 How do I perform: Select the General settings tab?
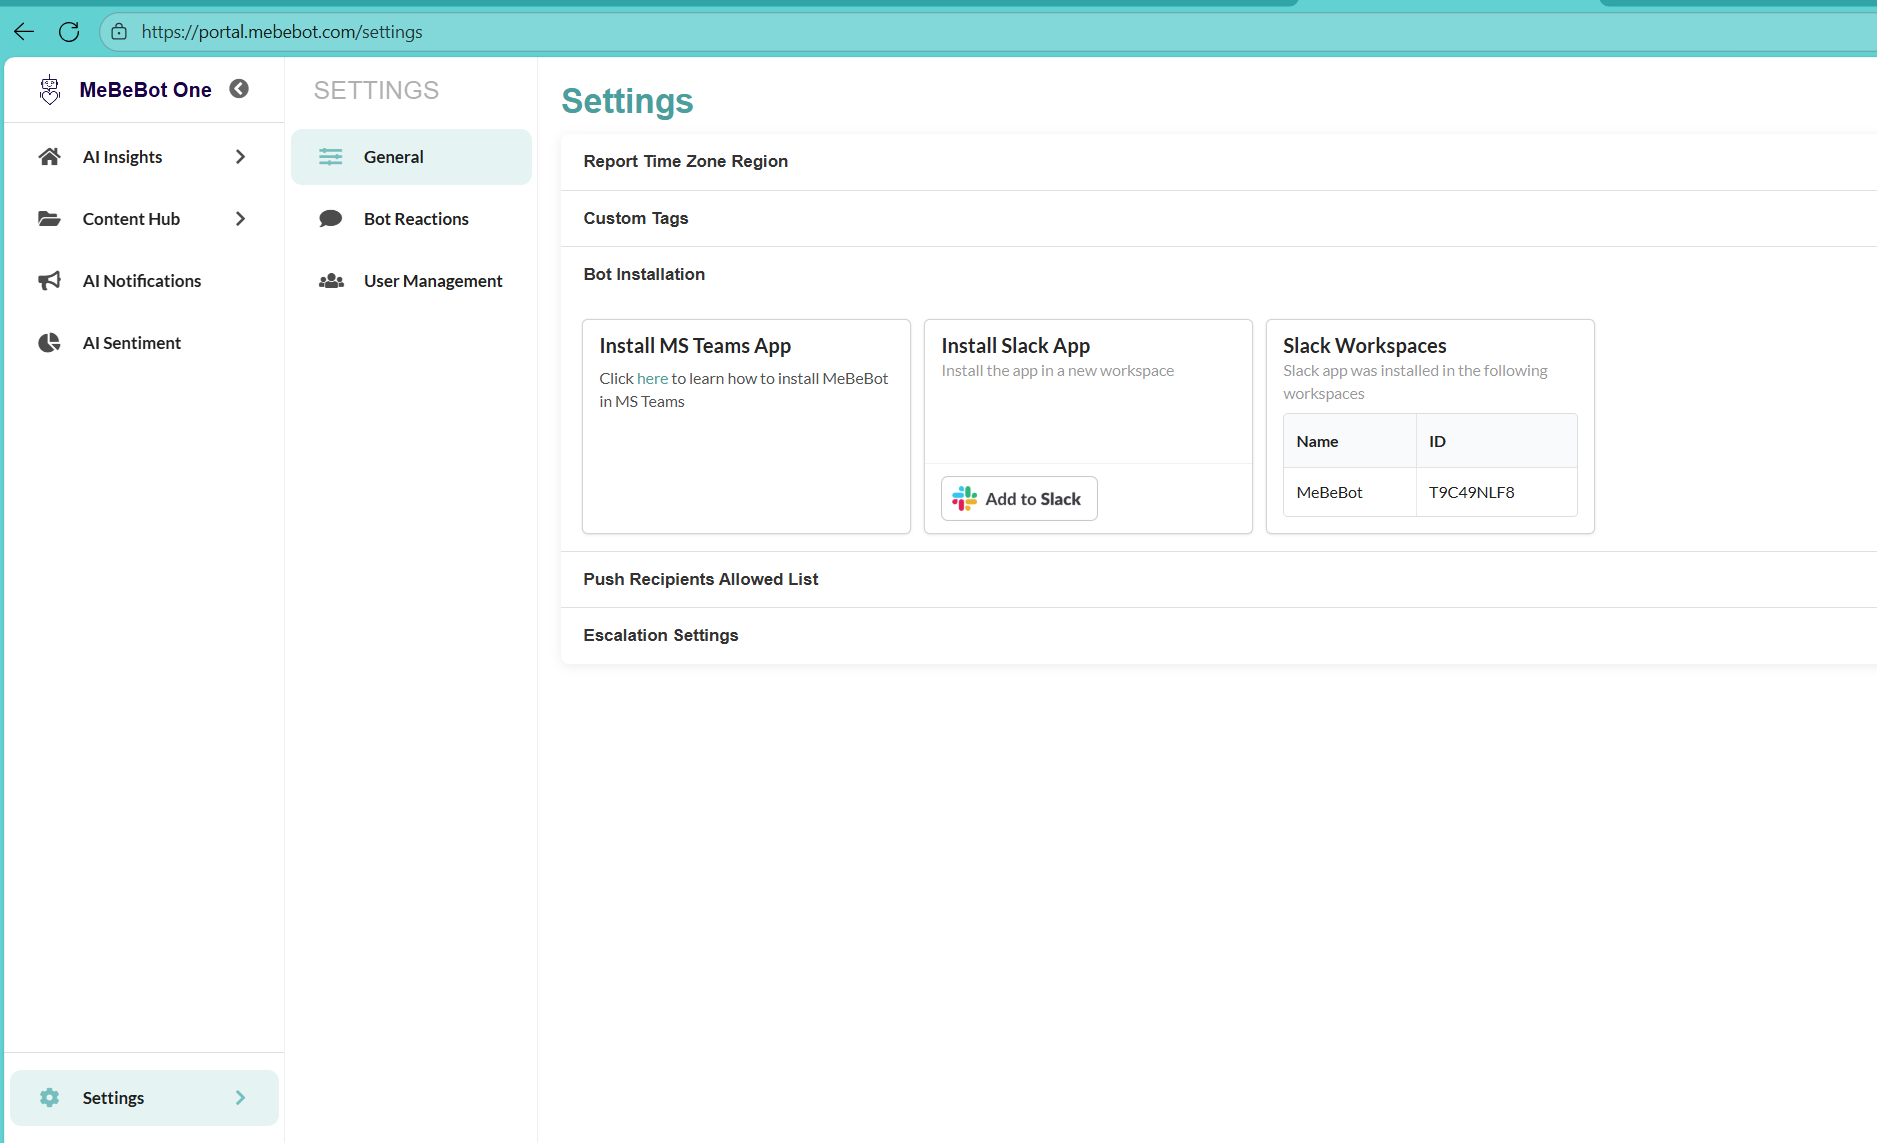pos(411,157)
